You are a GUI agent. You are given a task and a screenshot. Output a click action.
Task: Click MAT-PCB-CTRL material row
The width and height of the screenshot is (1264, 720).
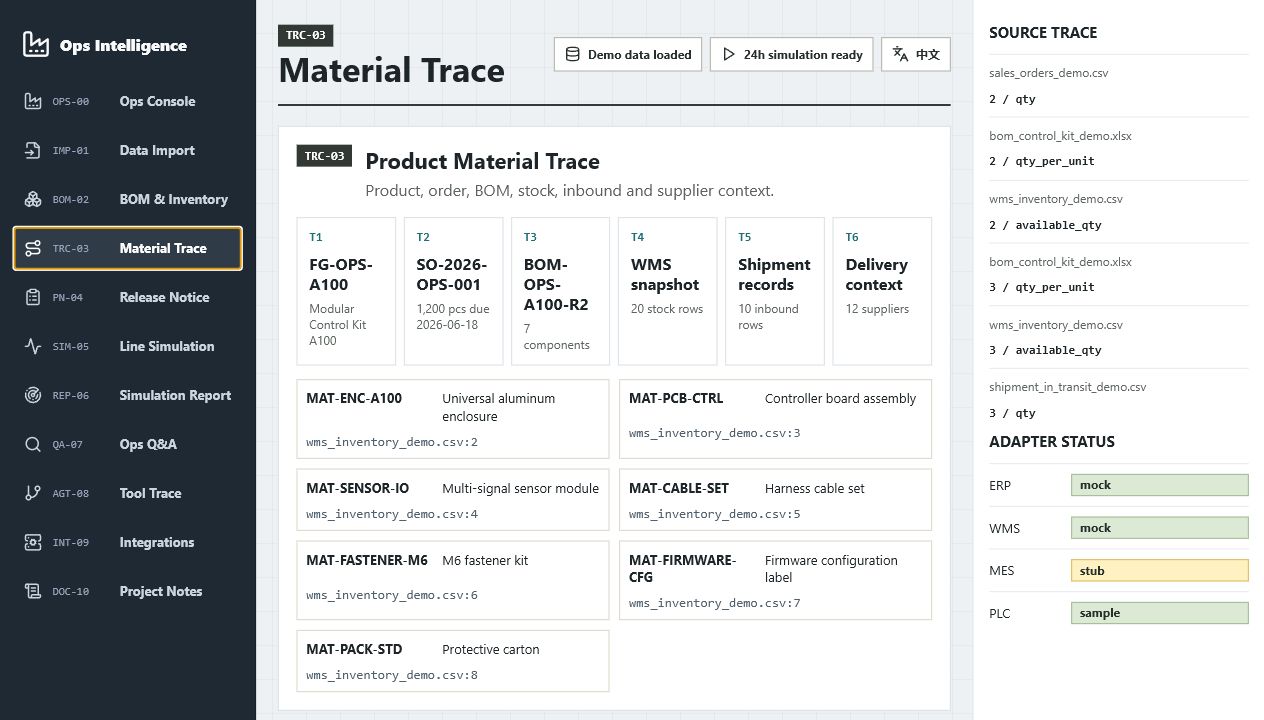775,419
